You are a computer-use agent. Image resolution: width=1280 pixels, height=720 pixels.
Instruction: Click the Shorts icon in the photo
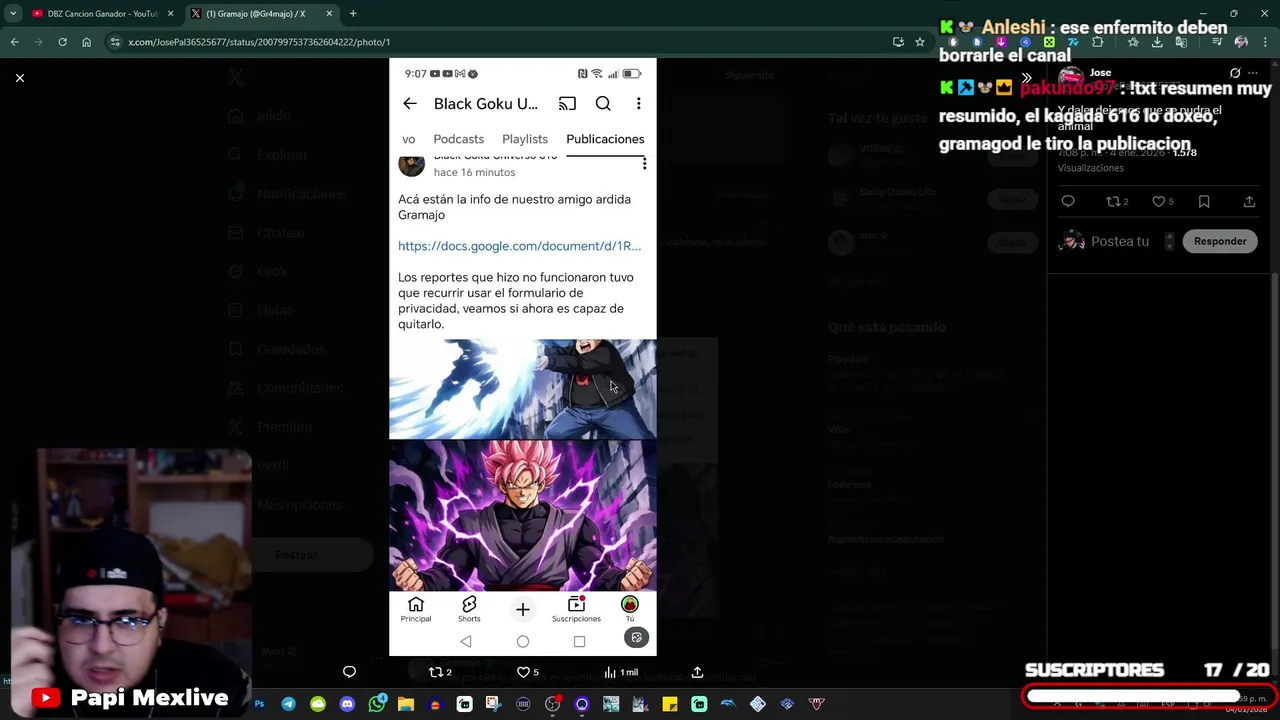(469, 609)
